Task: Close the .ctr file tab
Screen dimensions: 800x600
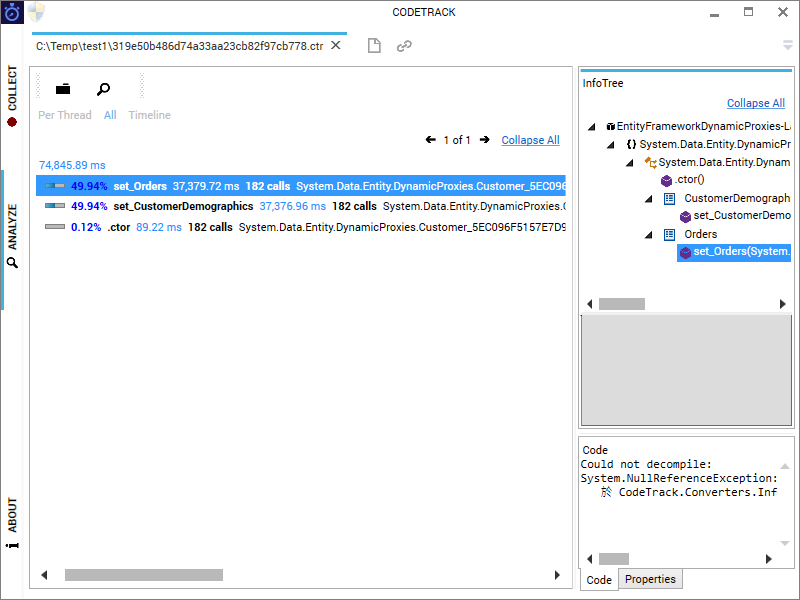Action: pyautogui.click(x=336, y=45)
